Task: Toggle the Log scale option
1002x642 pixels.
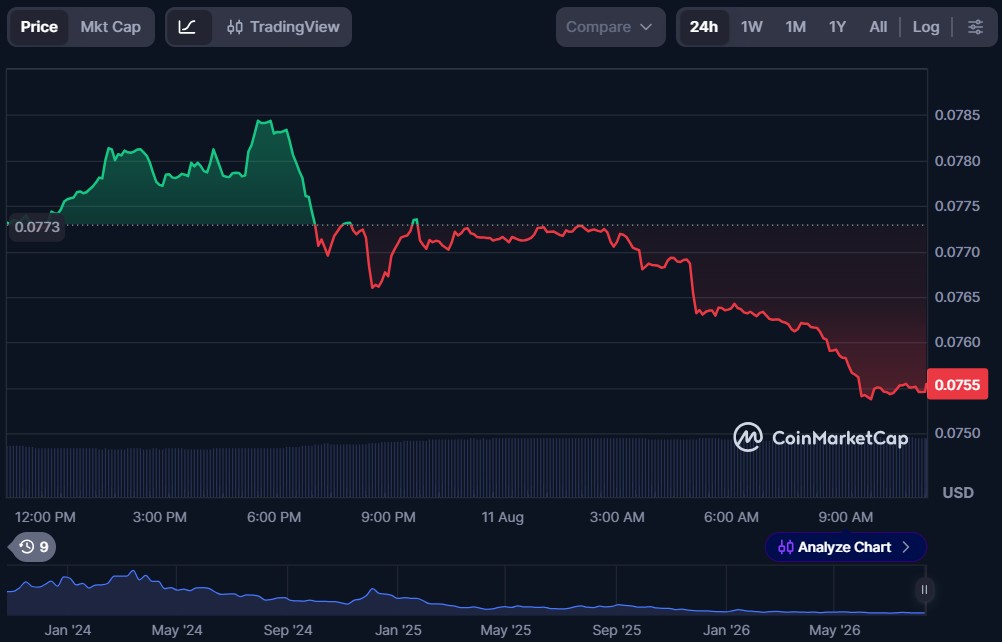Action: 926,27
